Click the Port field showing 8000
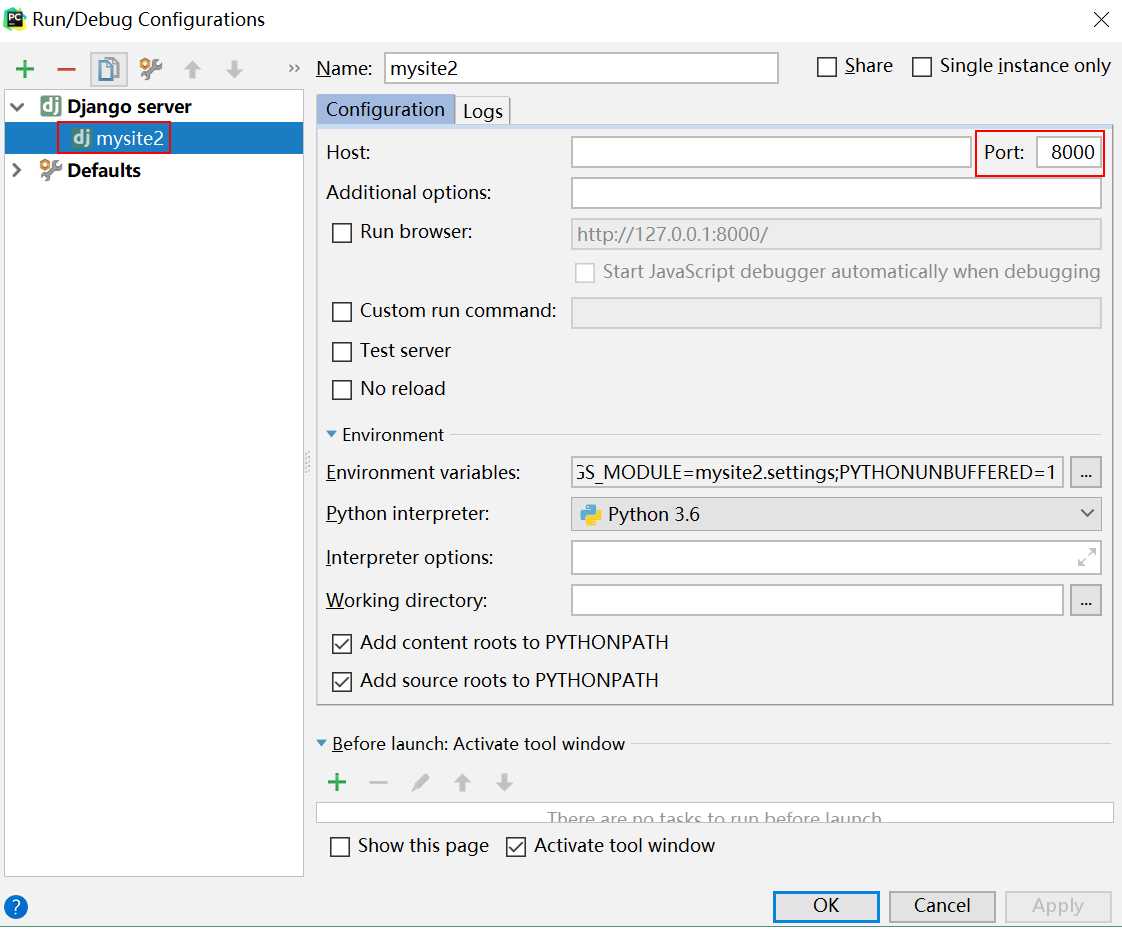The image size is (1122, 935). pyautogui.click(x=1069, y=152)
